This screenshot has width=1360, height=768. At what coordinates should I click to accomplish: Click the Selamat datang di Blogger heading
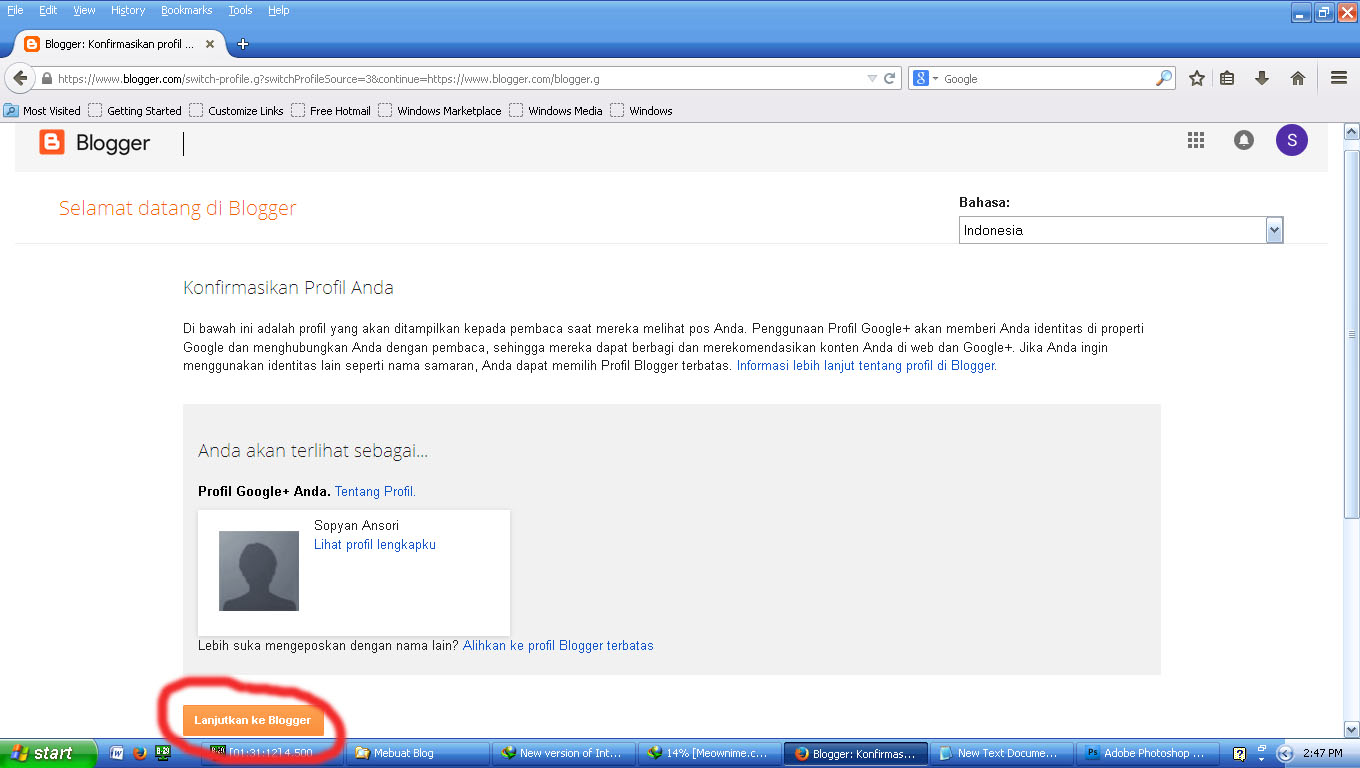click(x=177, y=209)
